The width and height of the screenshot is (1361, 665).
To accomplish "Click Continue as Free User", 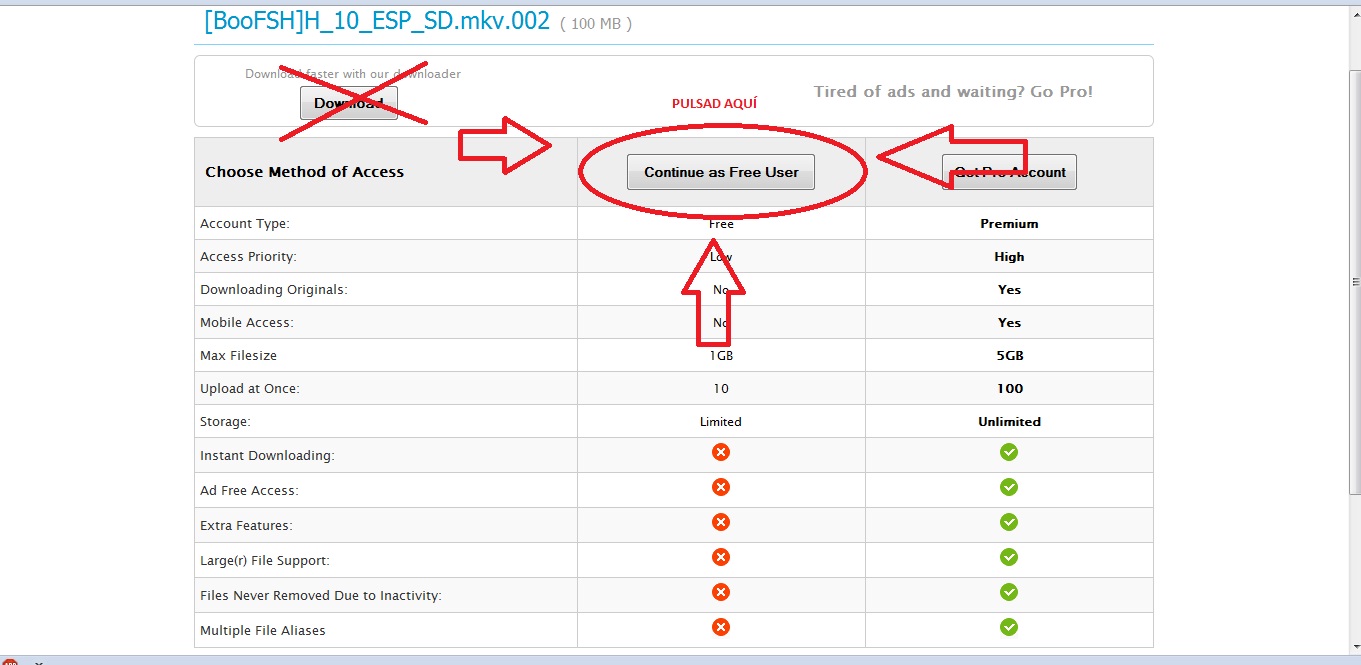I will pyautogui.click(x=720, y=171).
